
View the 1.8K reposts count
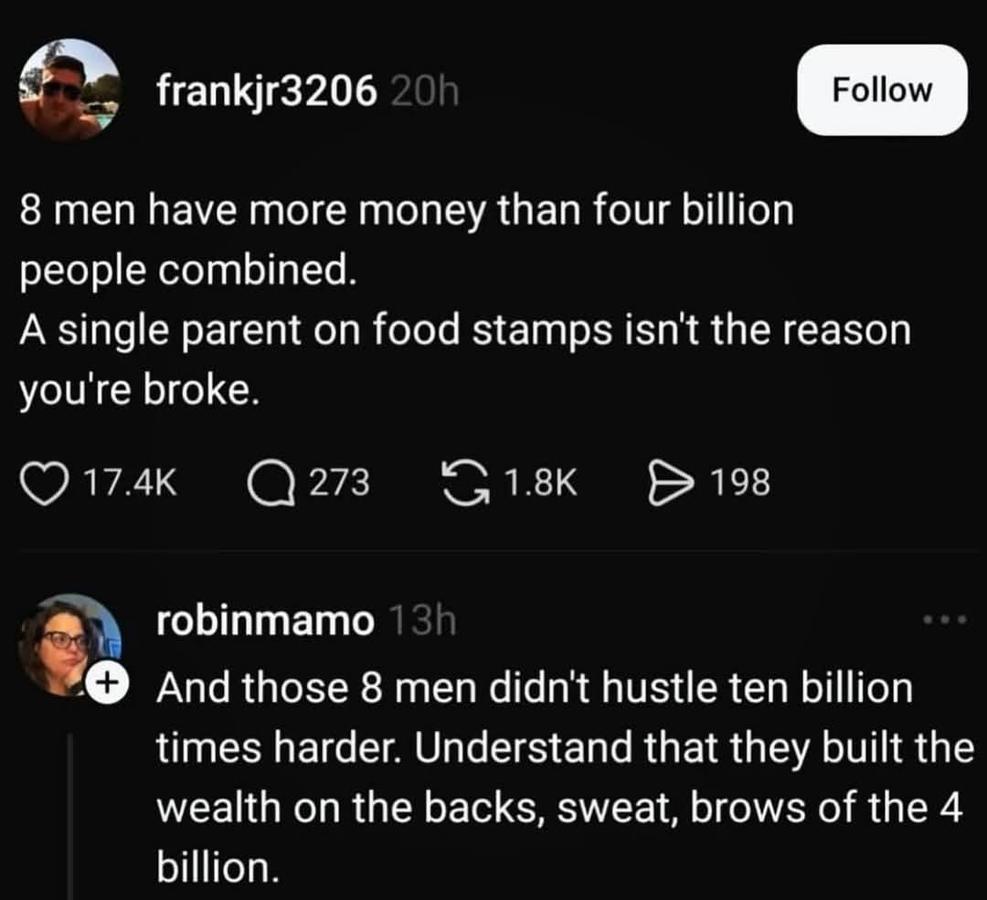tap(541, 484)
